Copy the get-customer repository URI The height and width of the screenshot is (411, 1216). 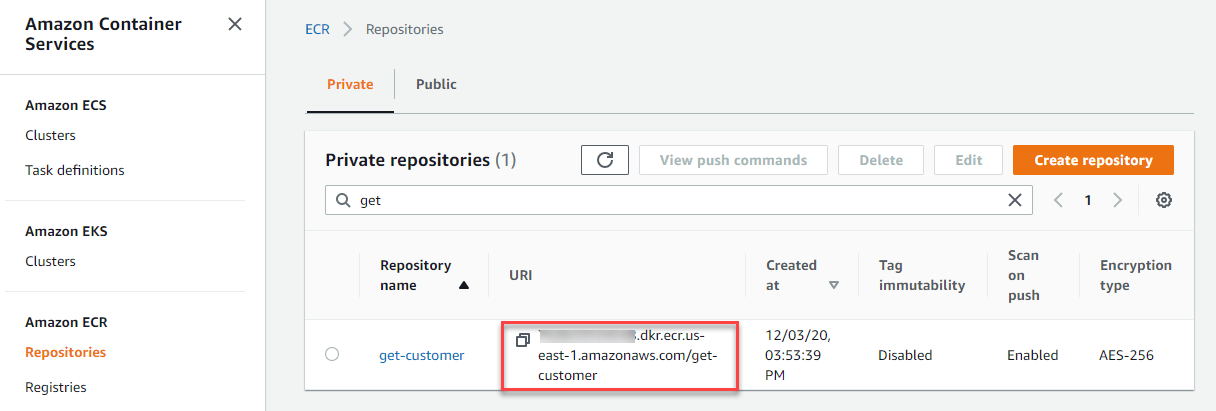click(x=522, y=340)
